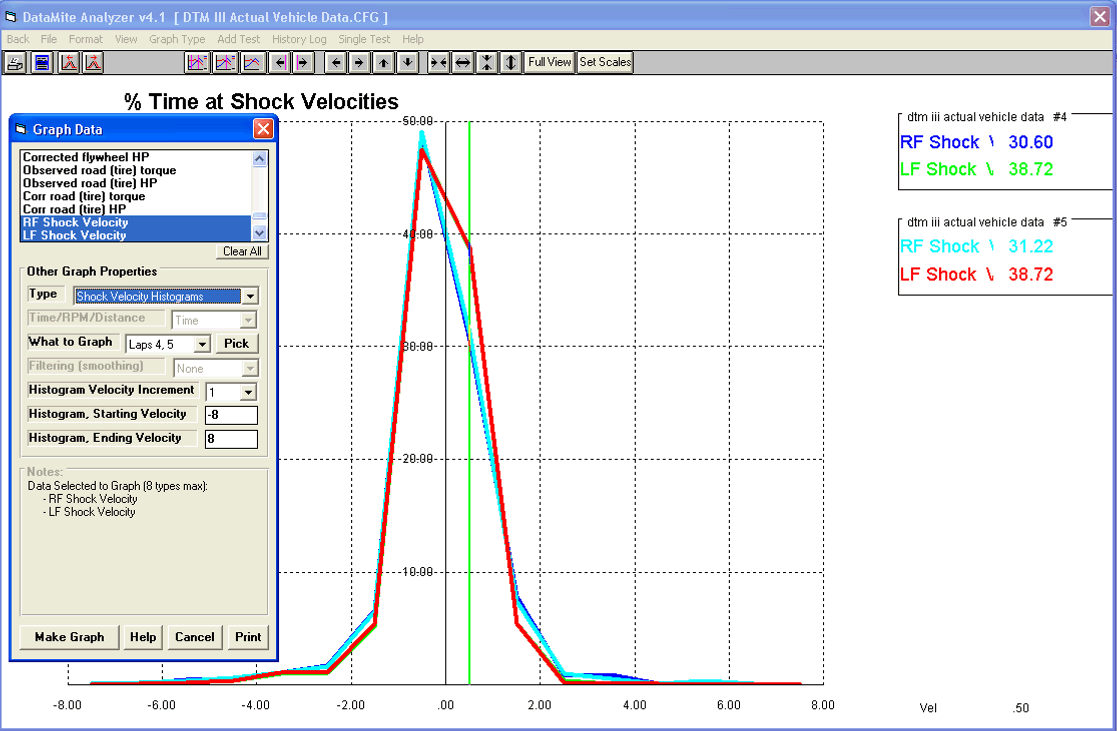This screenshot has height=731, width=1117.
Task: Click the red curve icon with right arrow
Action: [93, 63]
